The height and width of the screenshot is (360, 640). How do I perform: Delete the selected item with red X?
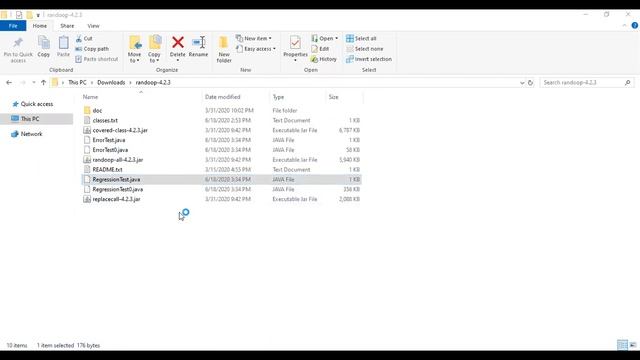178,48
